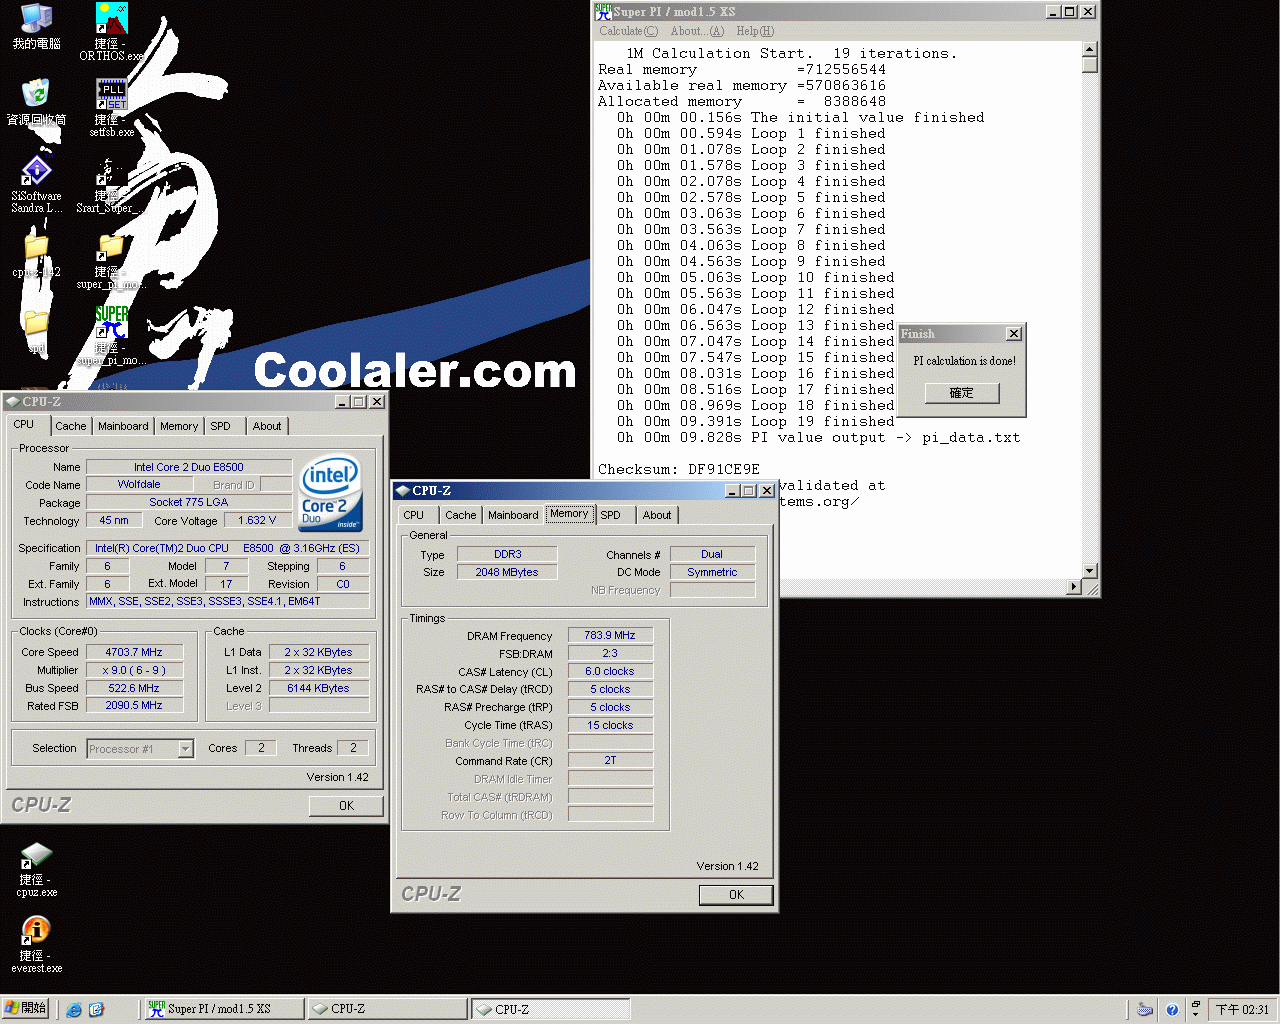Switch to Mainboard tab in CPU-Z CPU window
Viewport: 1280px width, 1024px height.
point(123,426)
